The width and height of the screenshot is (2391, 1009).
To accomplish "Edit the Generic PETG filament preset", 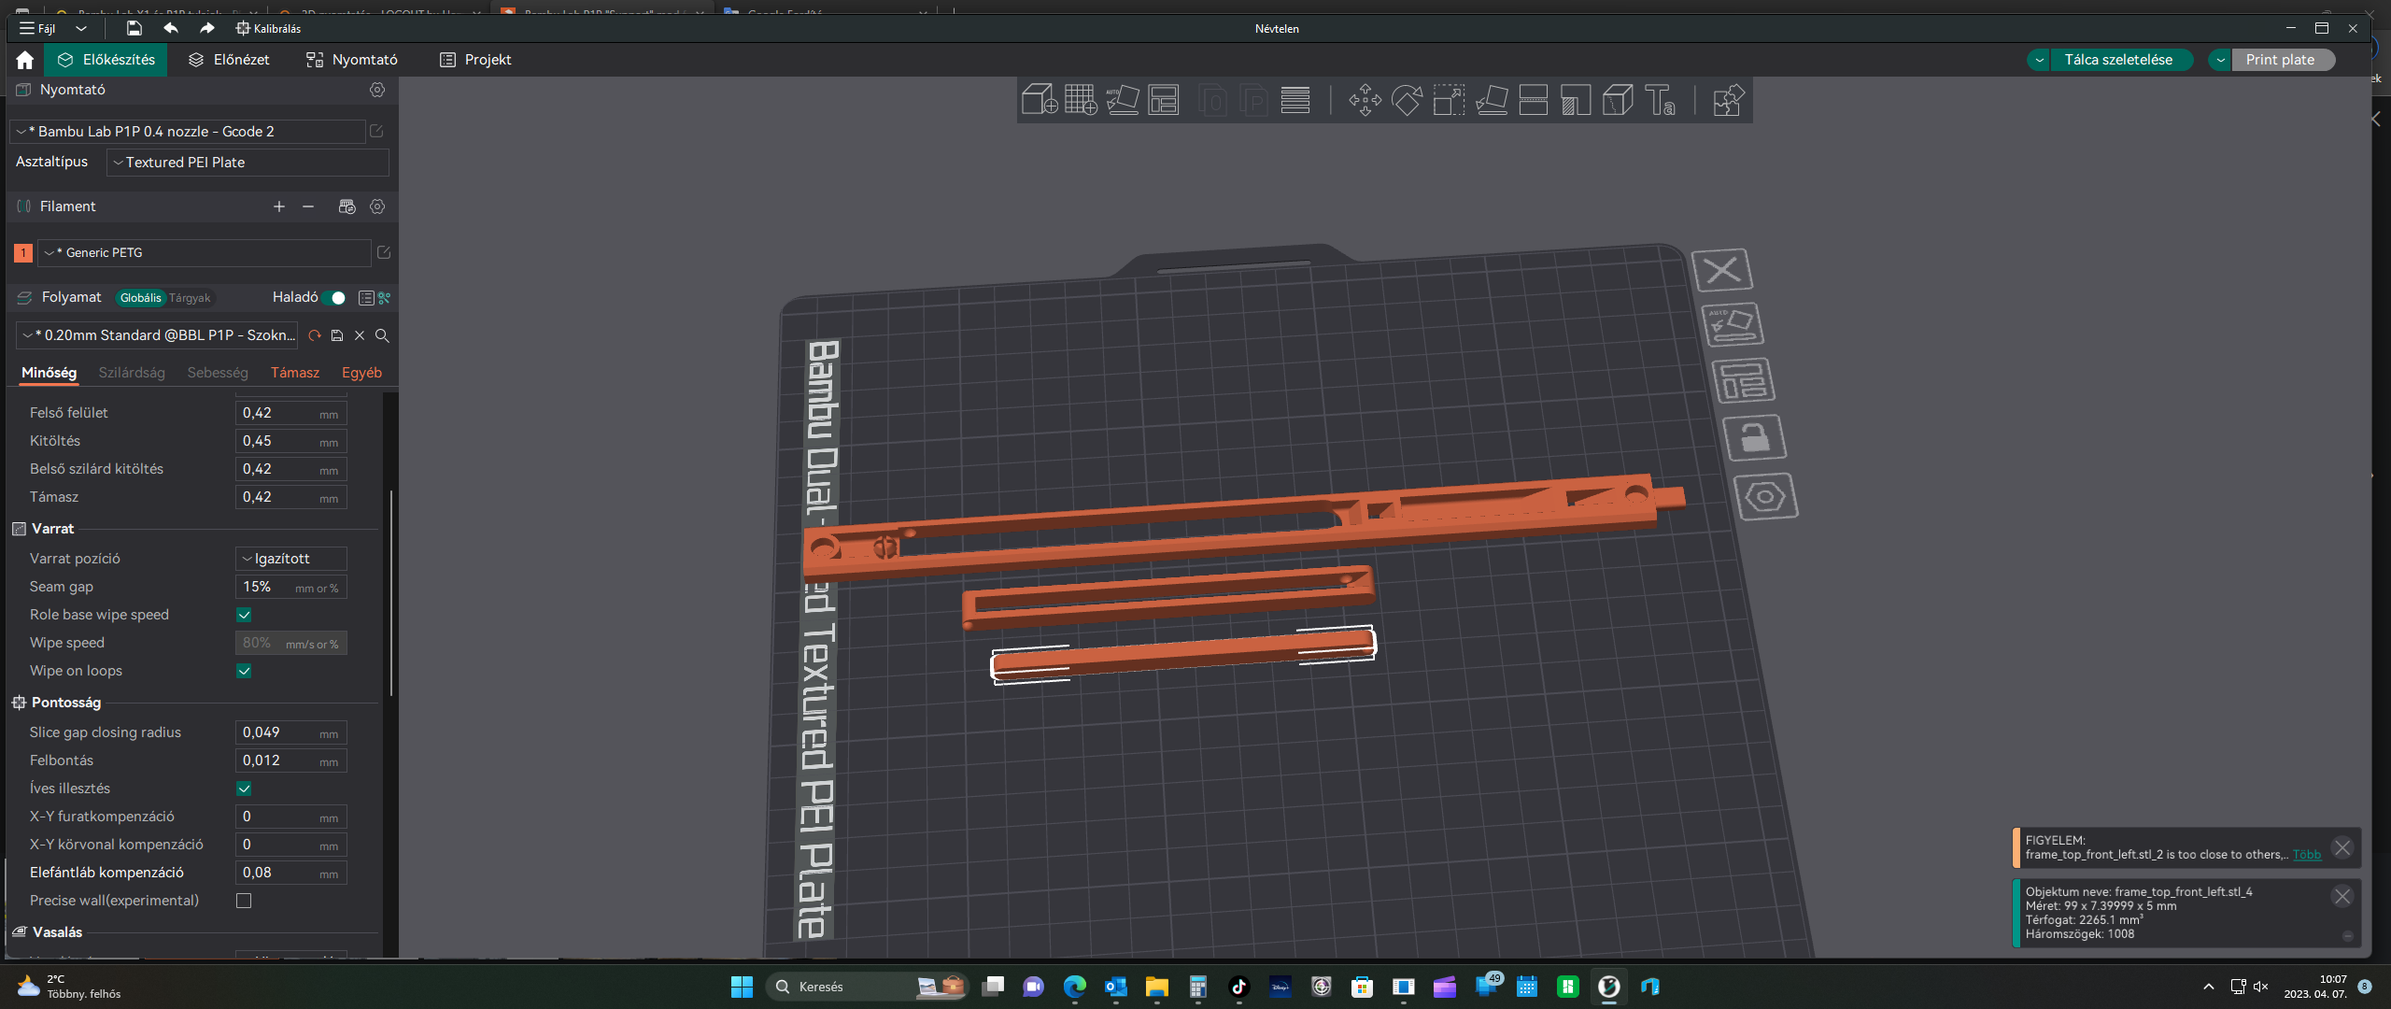I will click(x=384, y=253).
